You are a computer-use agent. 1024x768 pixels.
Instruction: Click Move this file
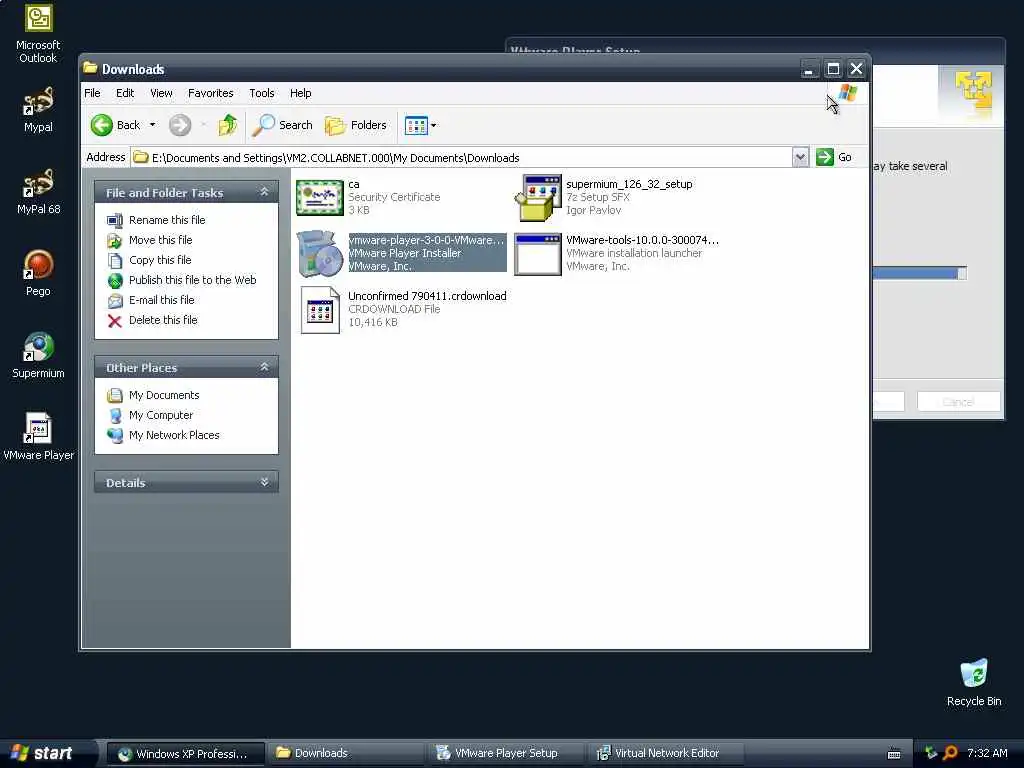(161, 240)
